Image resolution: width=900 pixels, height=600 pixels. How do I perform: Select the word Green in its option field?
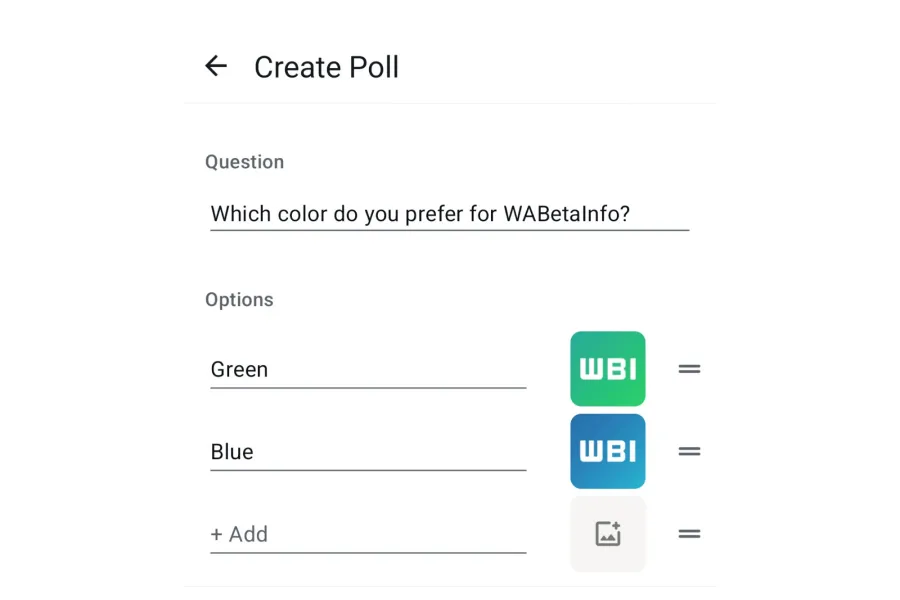click(239, 369)
